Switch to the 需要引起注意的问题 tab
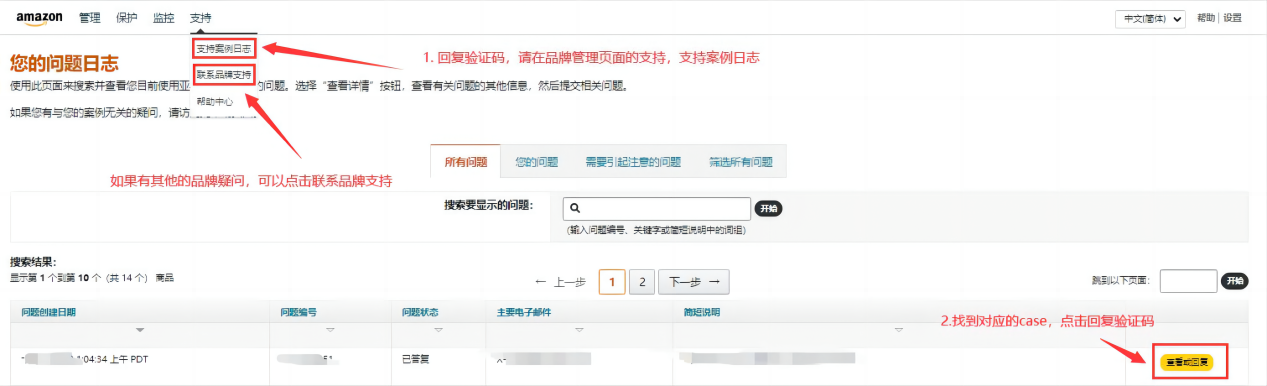The width and height of the screenshot is (1267, 386). point(633,161)
